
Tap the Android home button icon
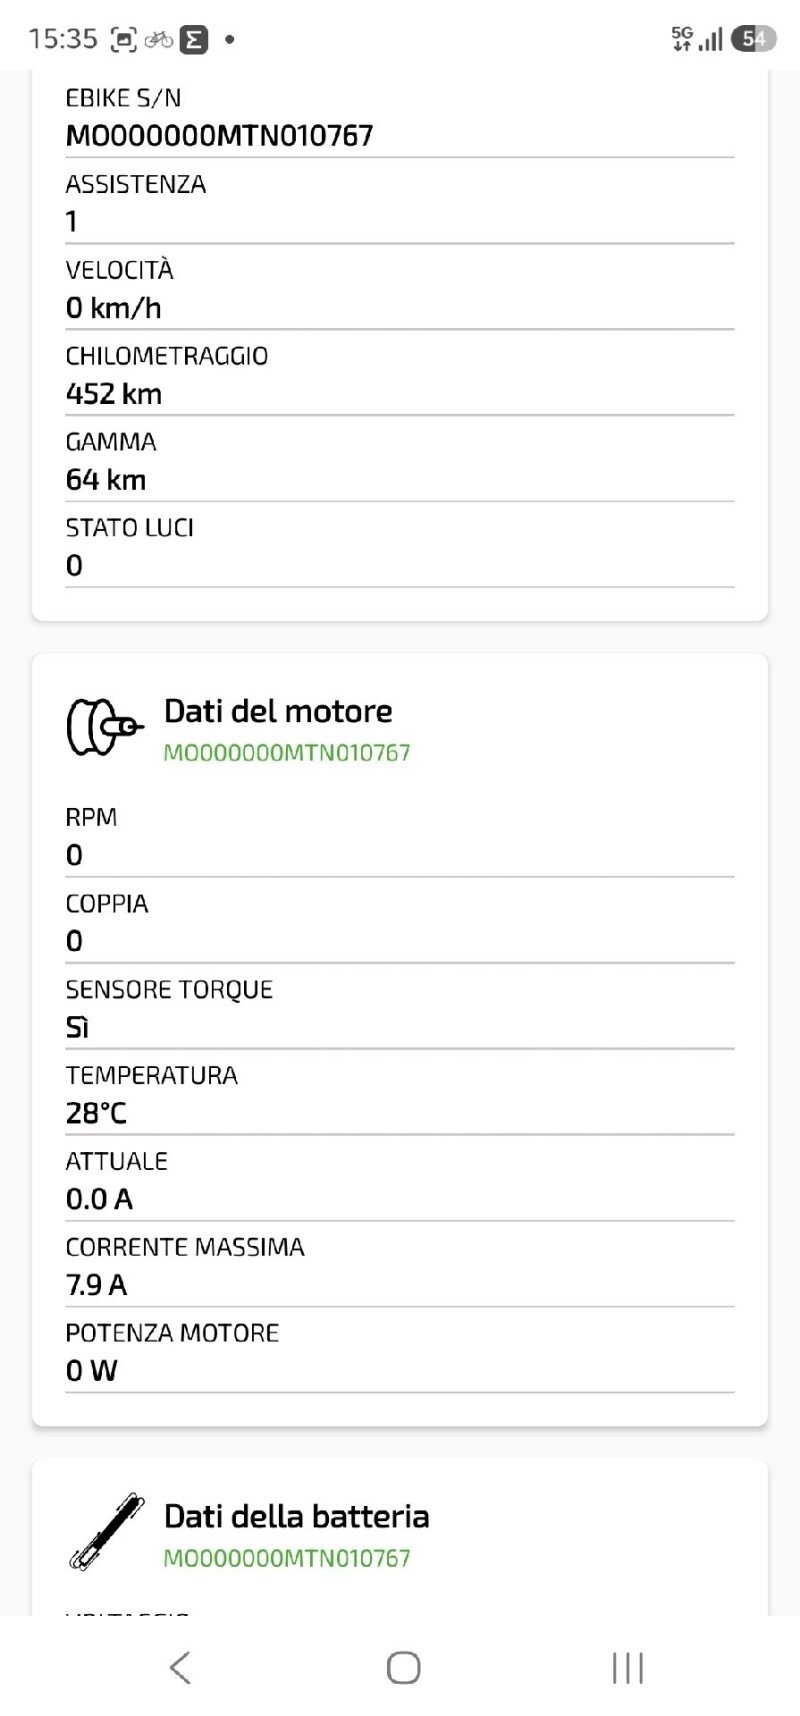coord(403,1667)
